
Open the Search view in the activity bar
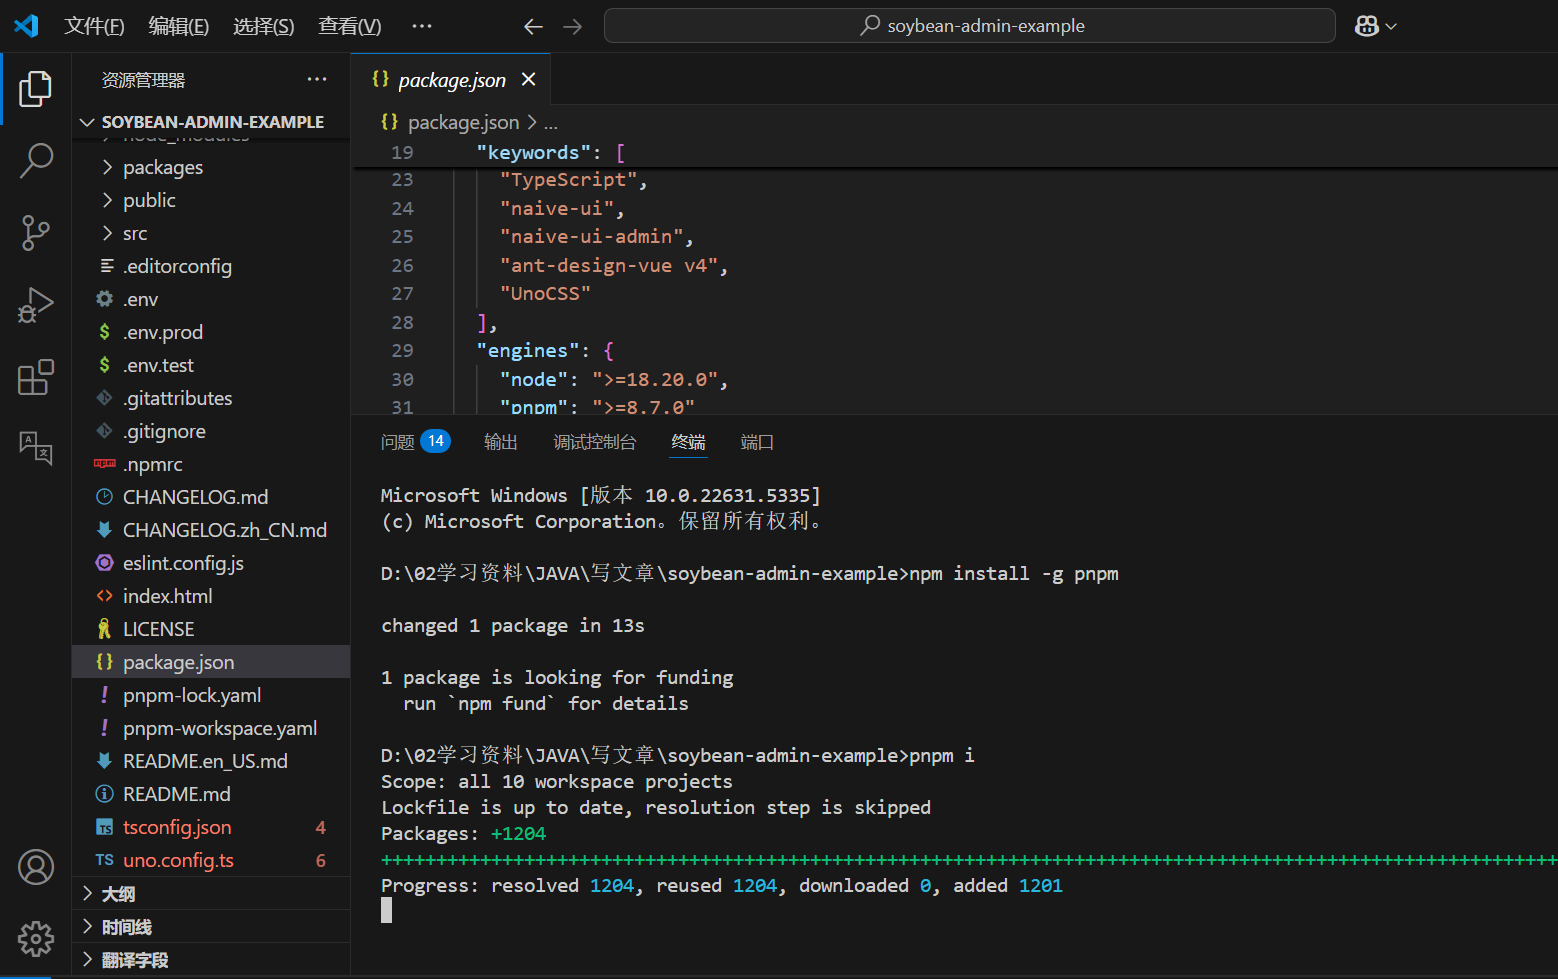pyautogui.click(x=36, y=160)
